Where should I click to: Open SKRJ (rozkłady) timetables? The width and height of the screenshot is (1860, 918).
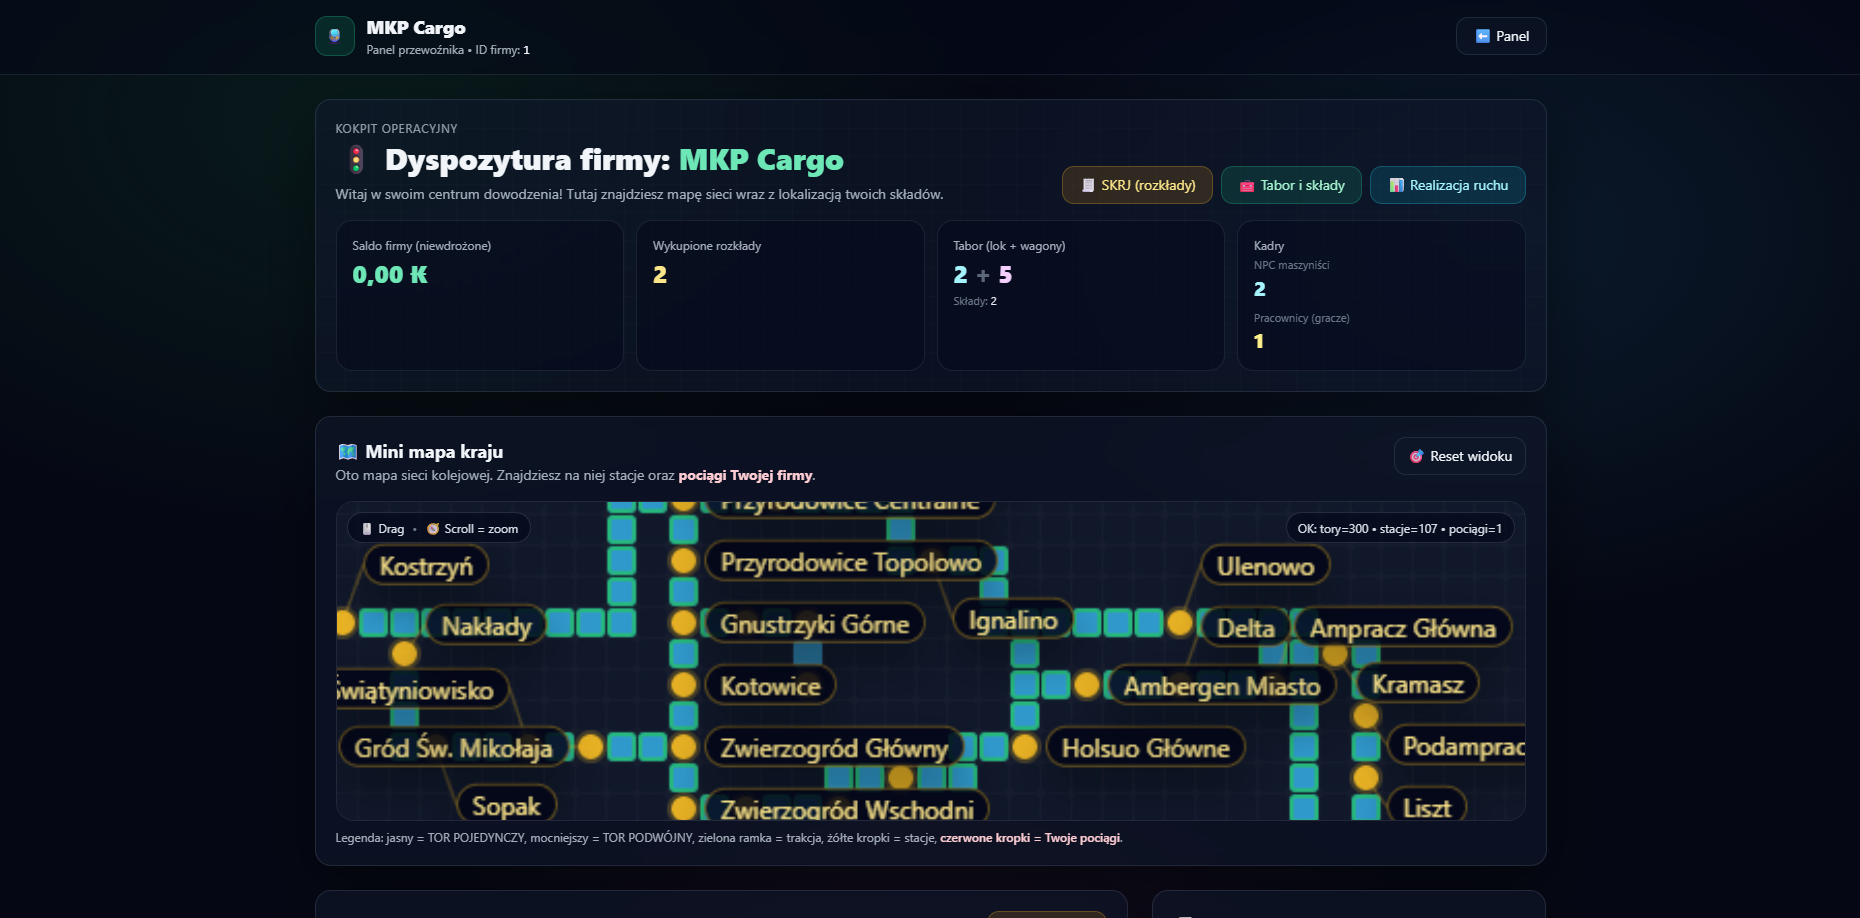pos(1137,185)
